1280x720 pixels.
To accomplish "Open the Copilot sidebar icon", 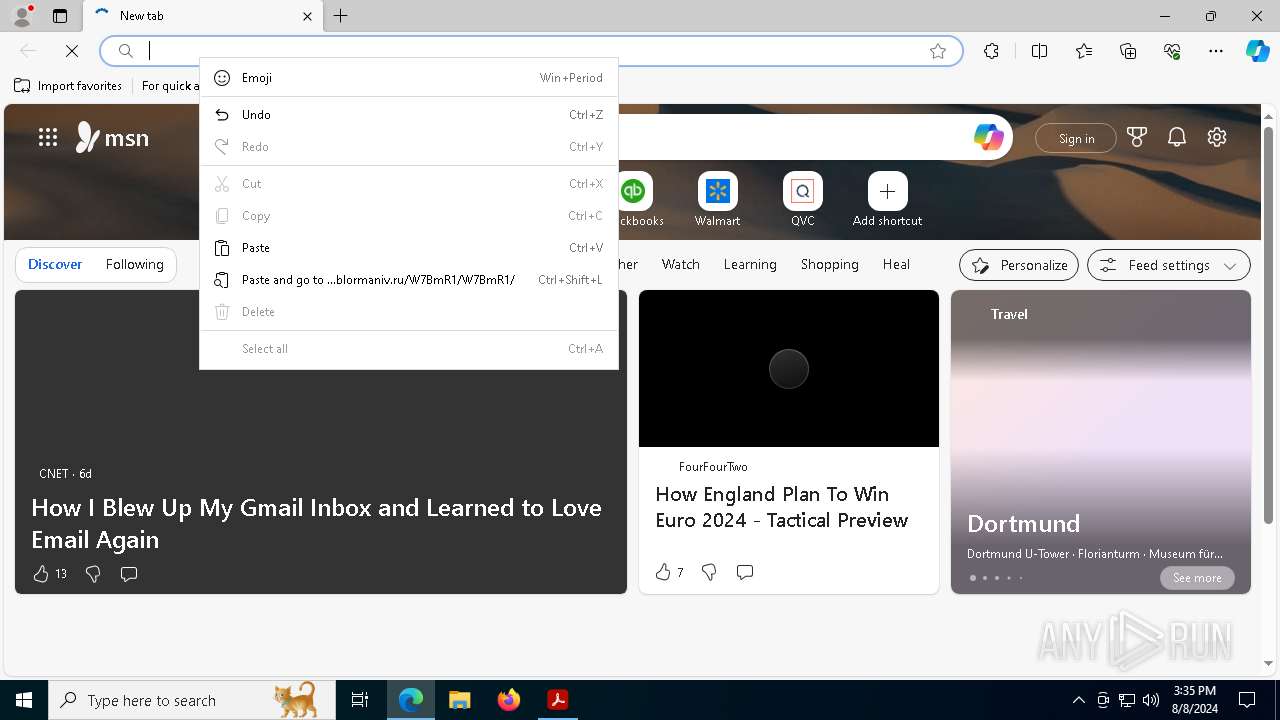I will [1257, 51].
